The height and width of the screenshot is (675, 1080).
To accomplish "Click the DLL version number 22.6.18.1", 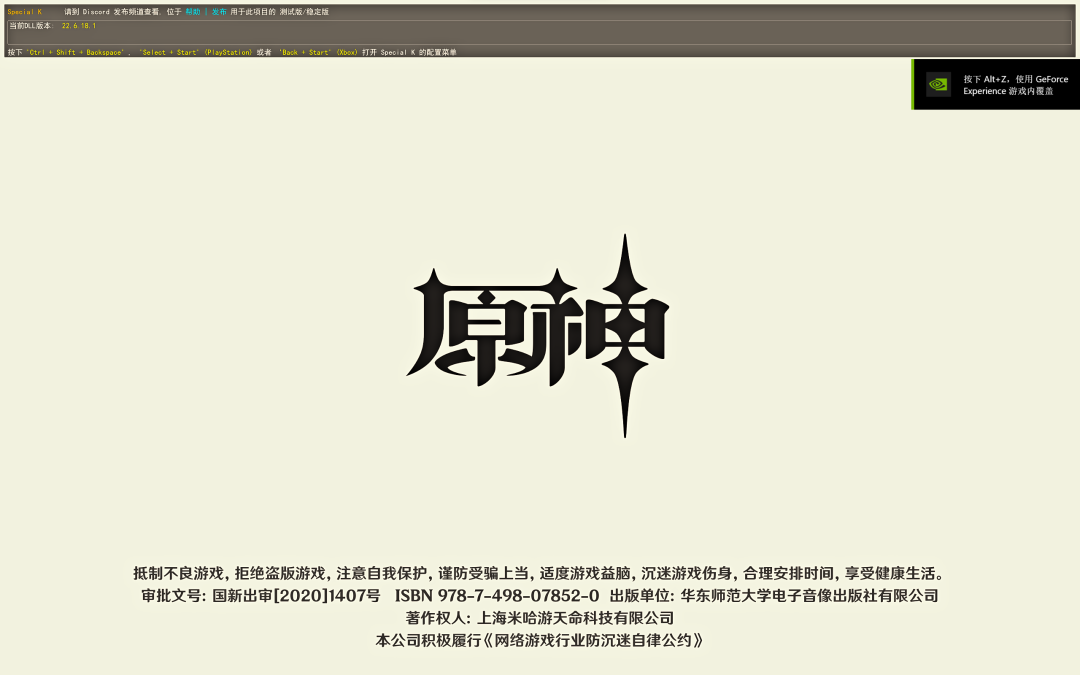I will click(79, 25).
